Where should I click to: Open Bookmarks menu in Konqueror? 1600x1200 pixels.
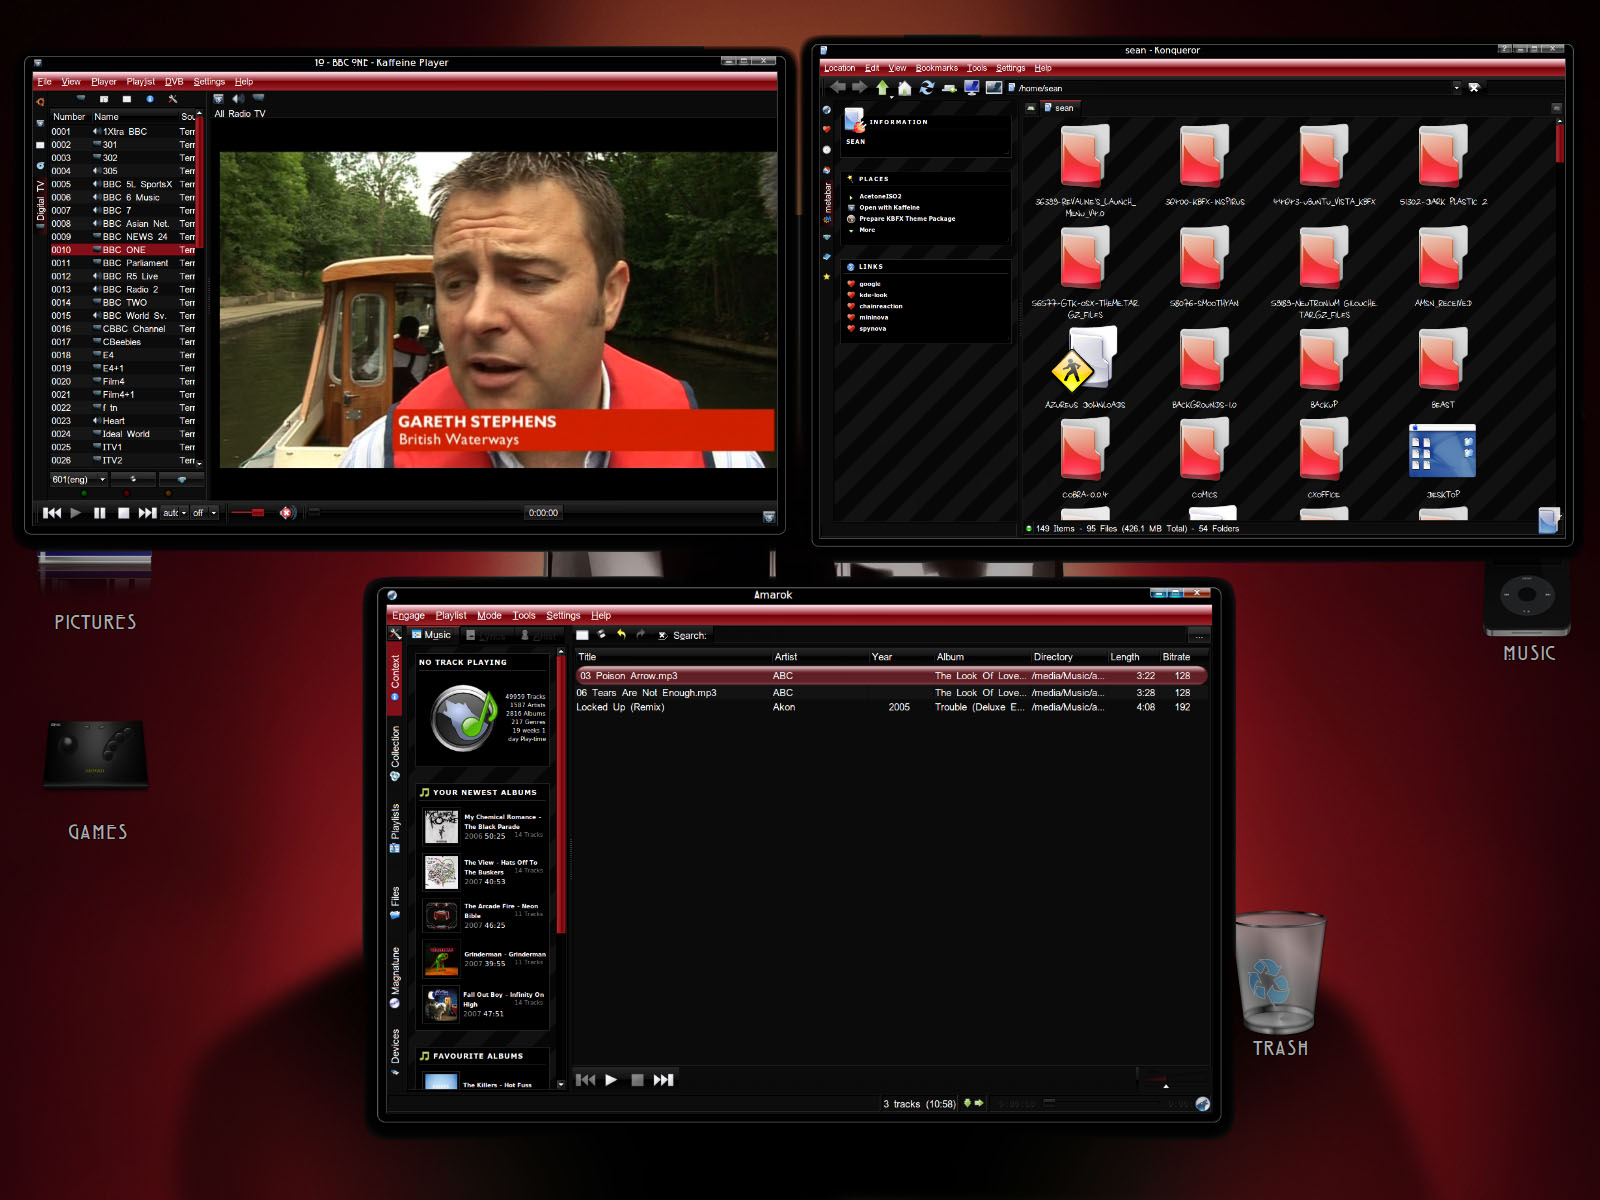(x=937, y=68)
